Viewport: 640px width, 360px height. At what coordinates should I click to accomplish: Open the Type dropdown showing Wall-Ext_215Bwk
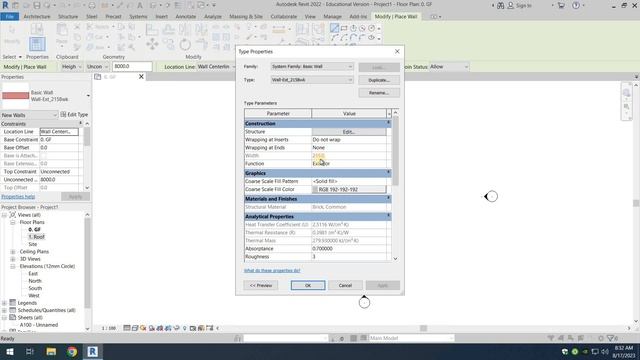click(312, 80)
